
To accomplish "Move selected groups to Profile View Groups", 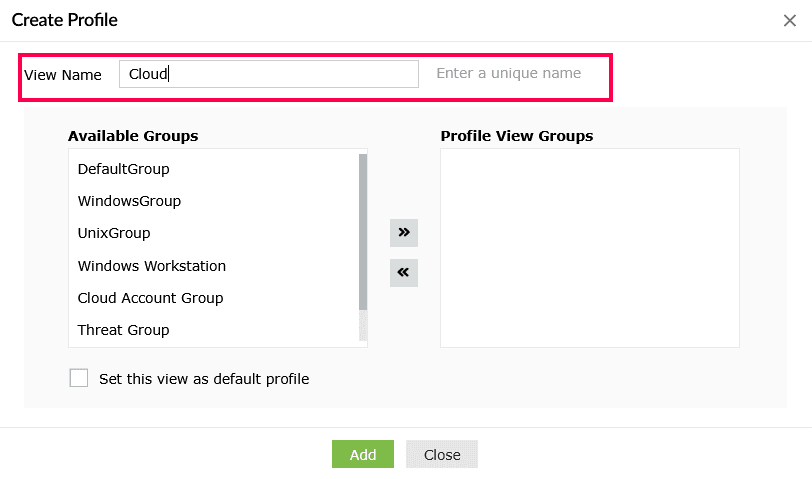I will pyautogui.click(x=404, y=232).
